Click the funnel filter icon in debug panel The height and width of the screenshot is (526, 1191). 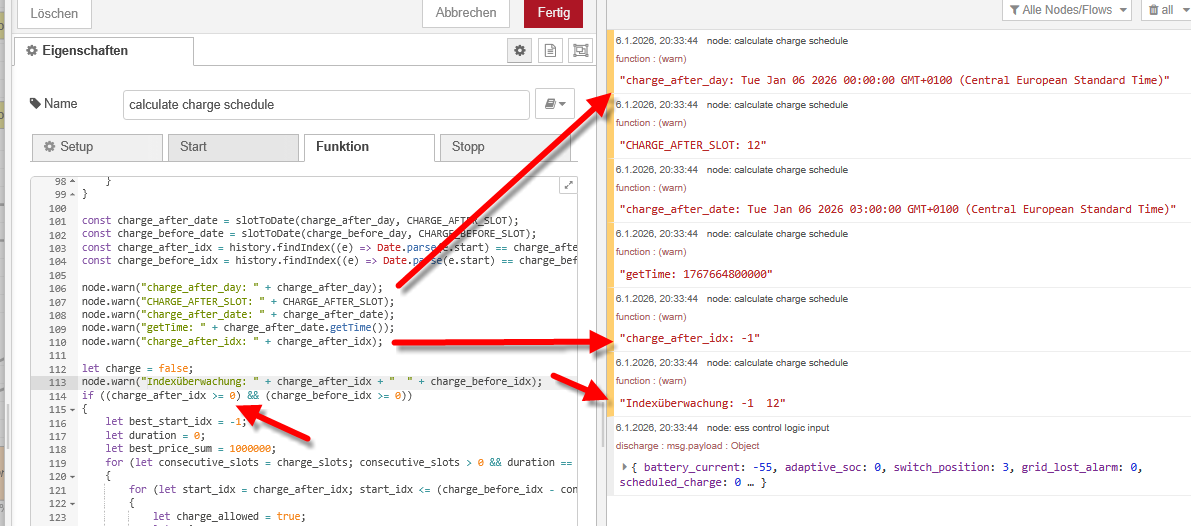1015,10
